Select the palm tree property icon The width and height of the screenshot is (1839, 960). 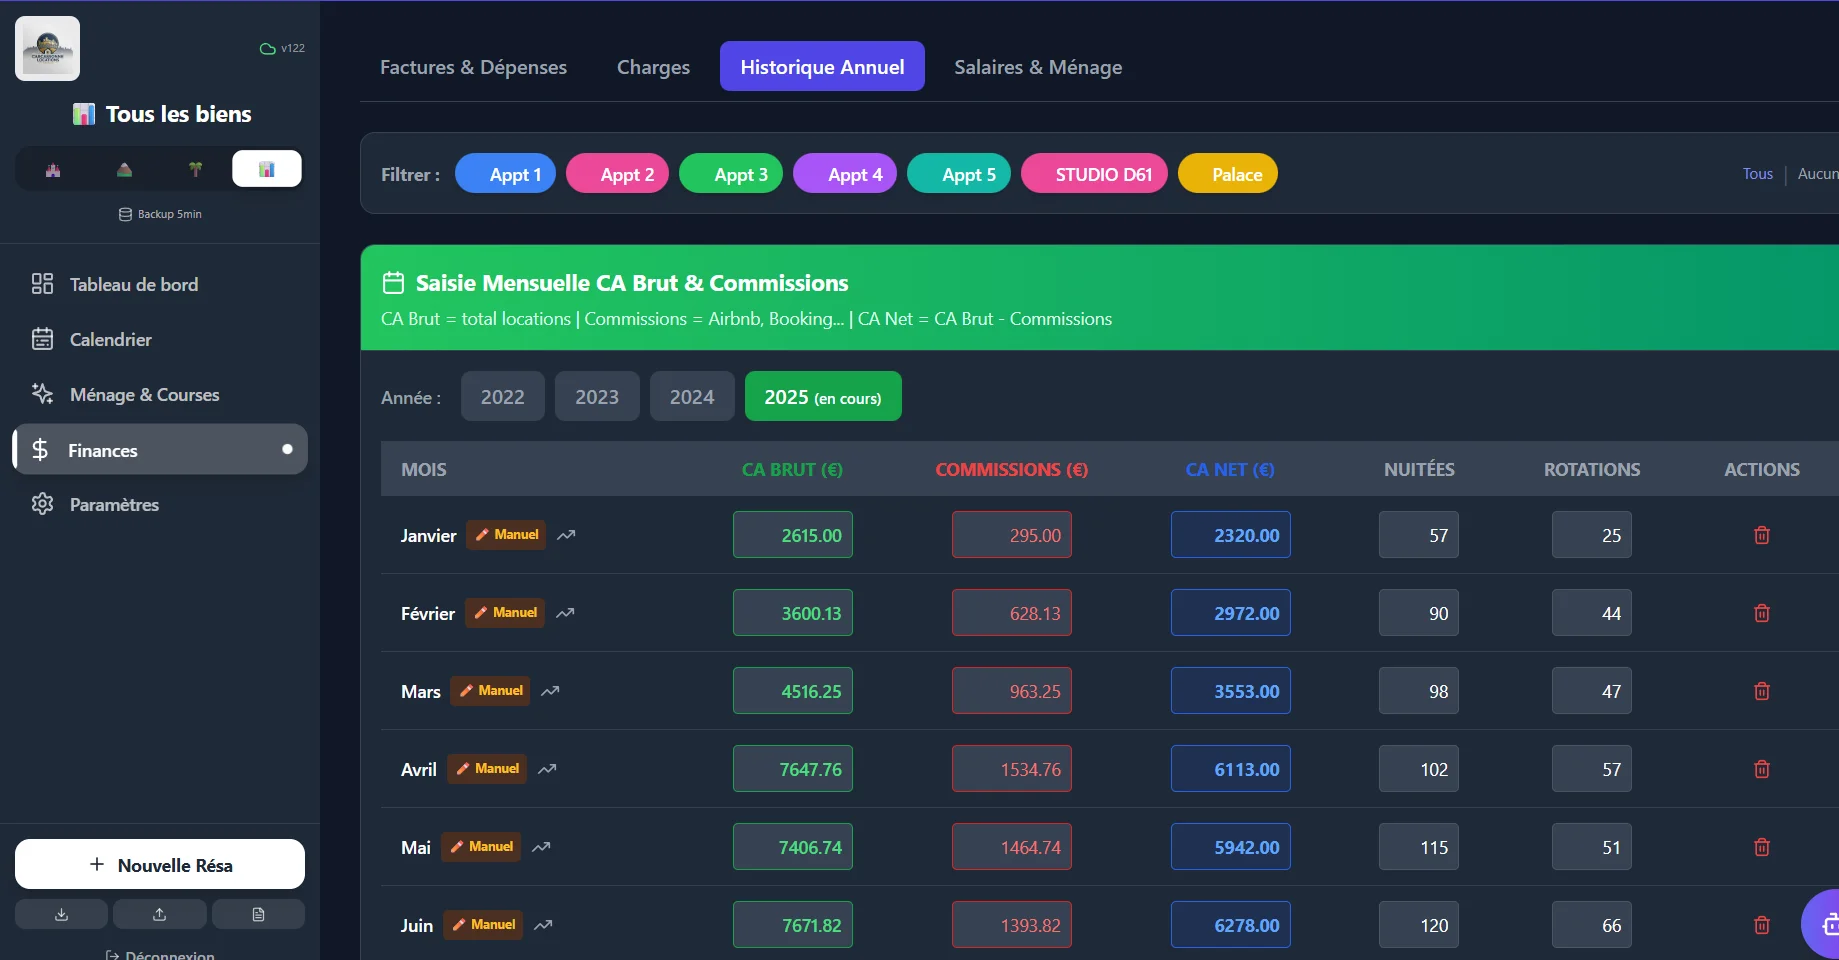[x=195, y=170]
